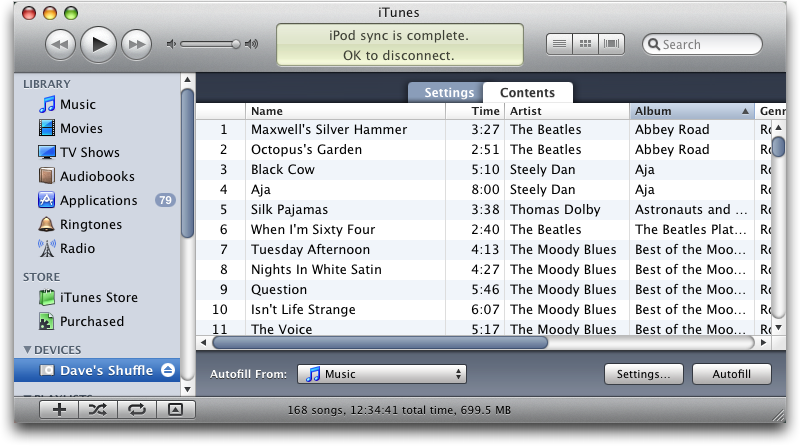
Task: Select song Tuesday Afternoon
Action: (310, 250)
